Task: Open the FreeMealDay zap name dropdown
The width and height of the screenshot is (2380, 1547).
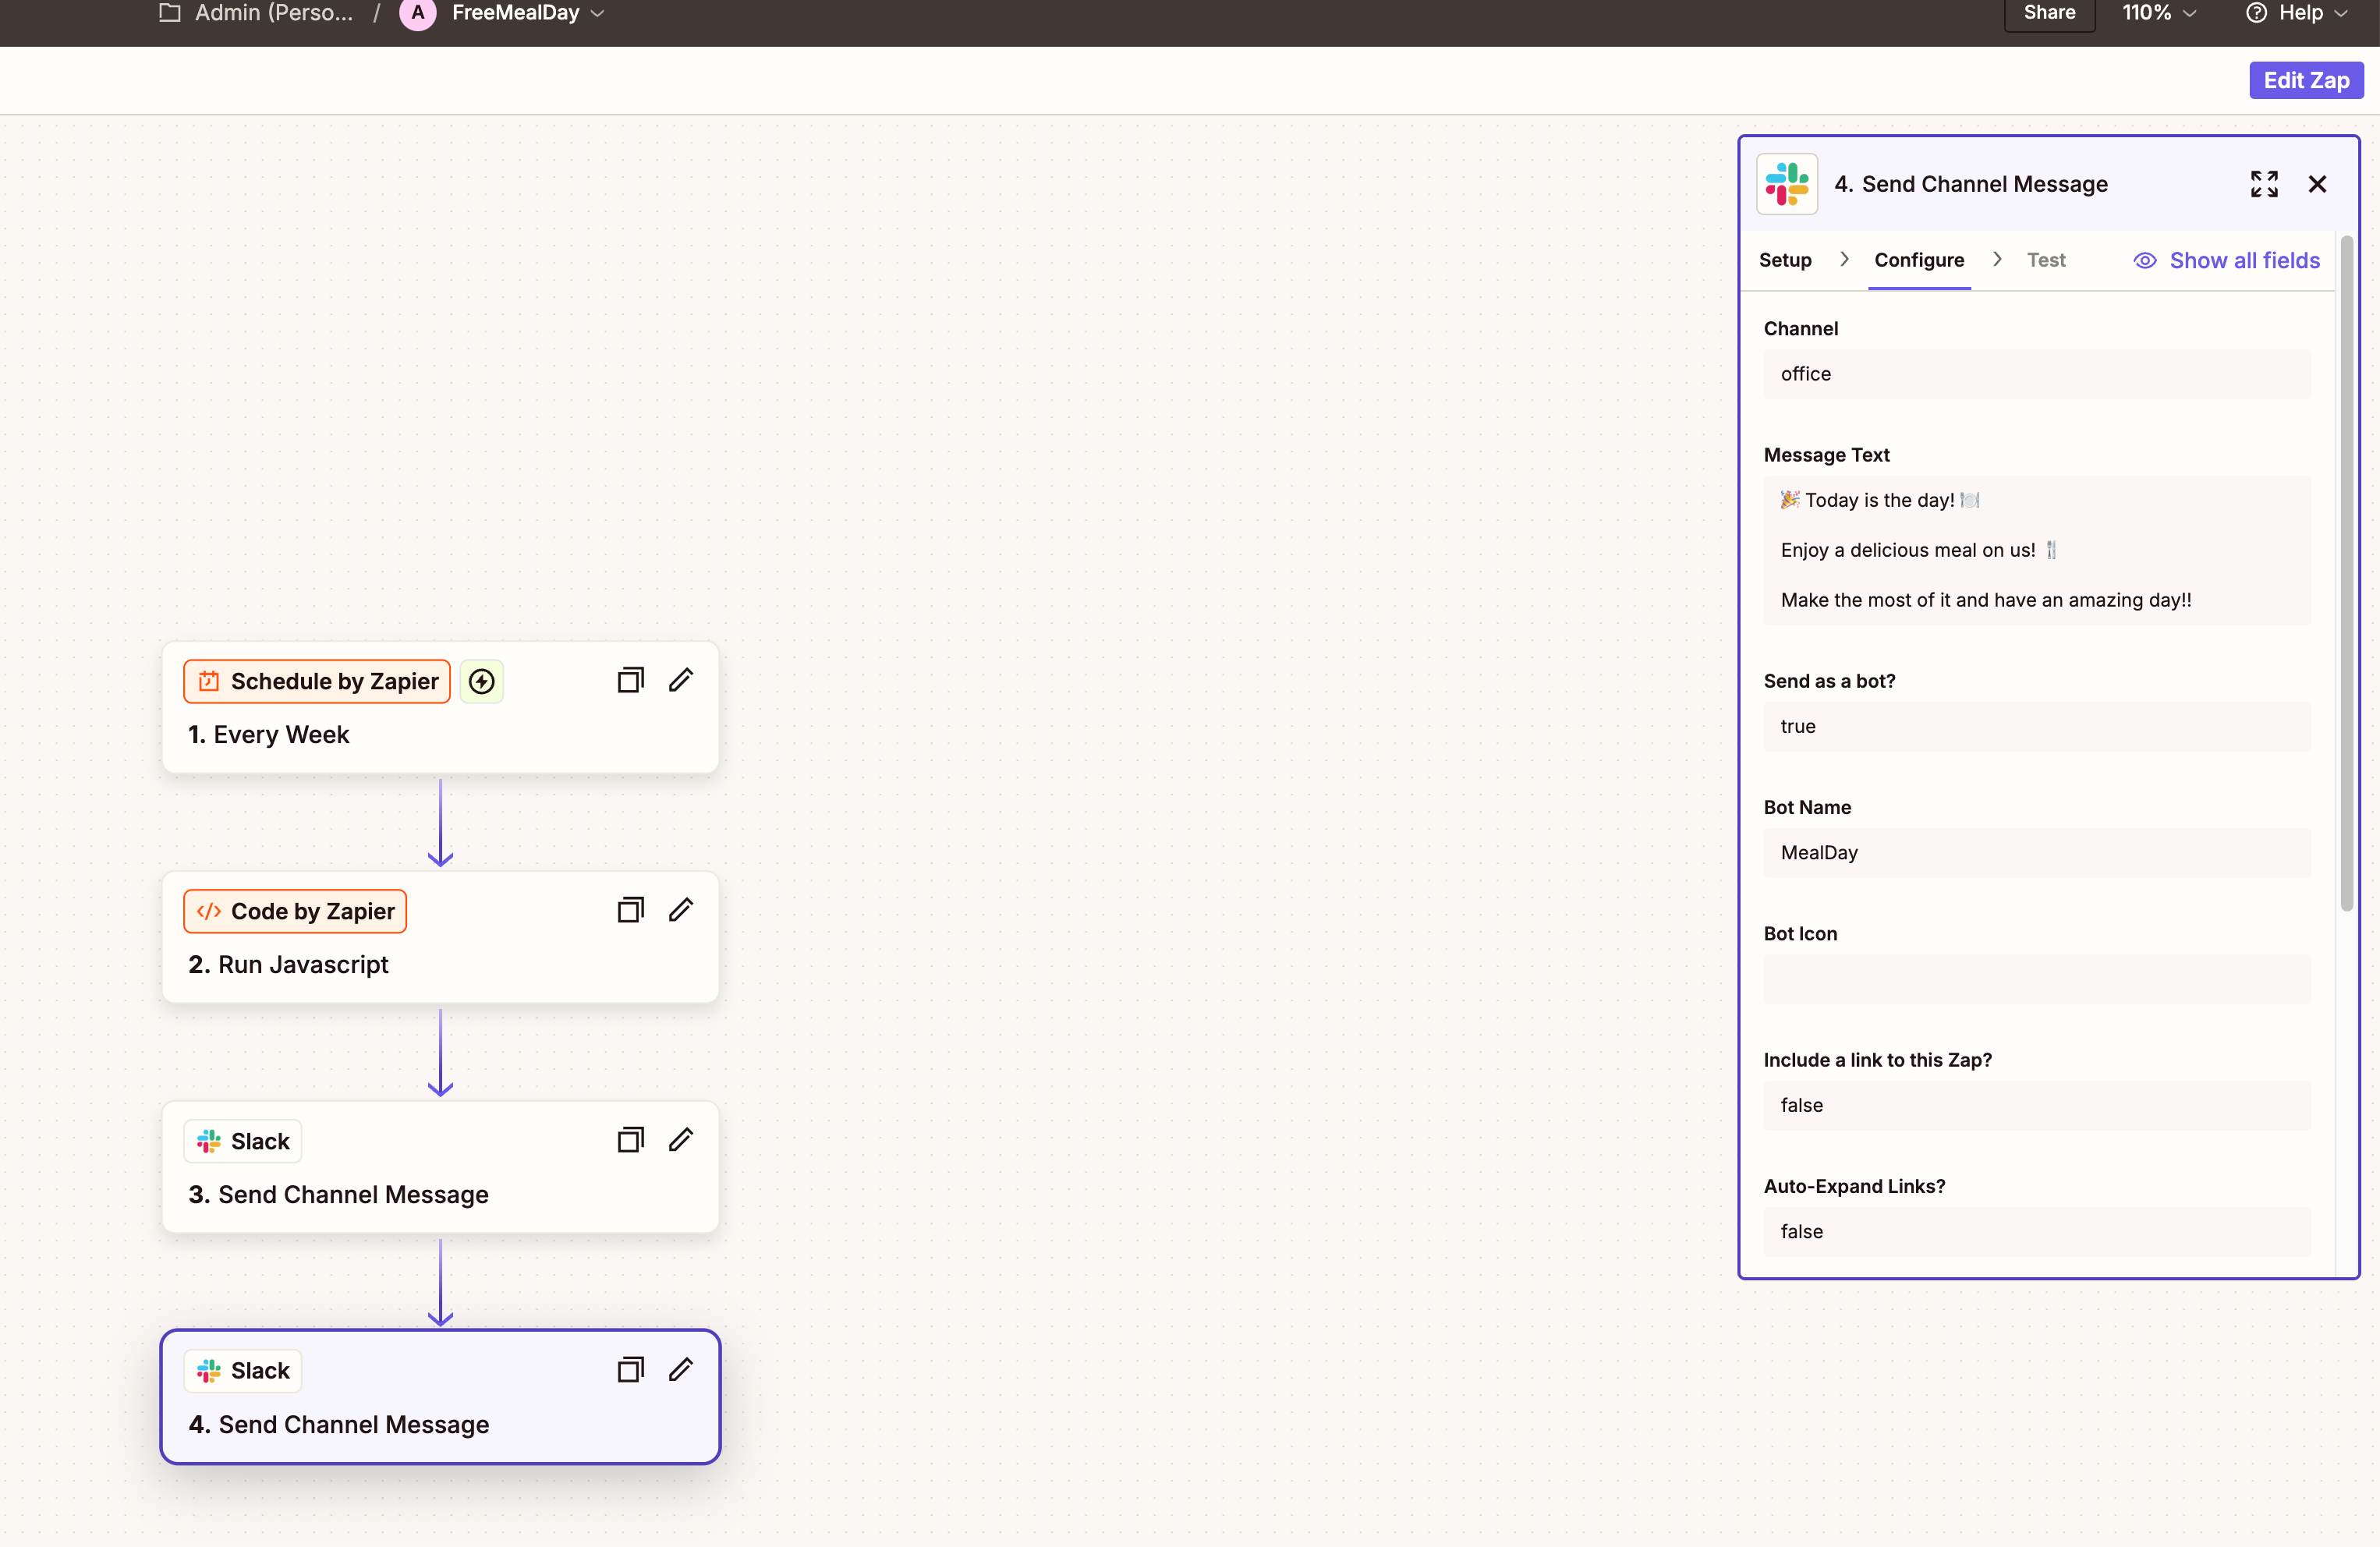Action: click(x=528, y=13)
